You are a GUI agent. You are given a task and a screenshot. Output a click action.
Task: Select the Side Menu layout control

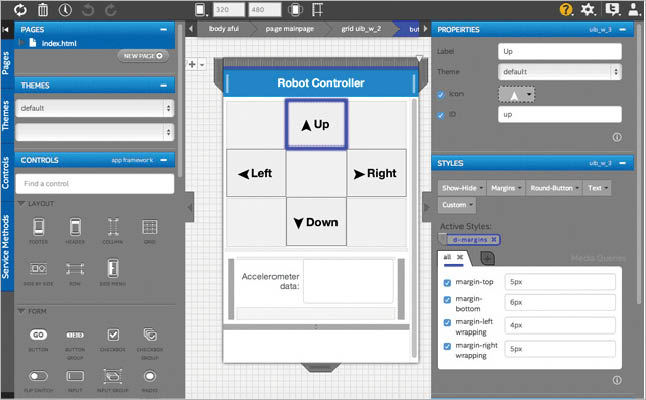click(113, 273)
